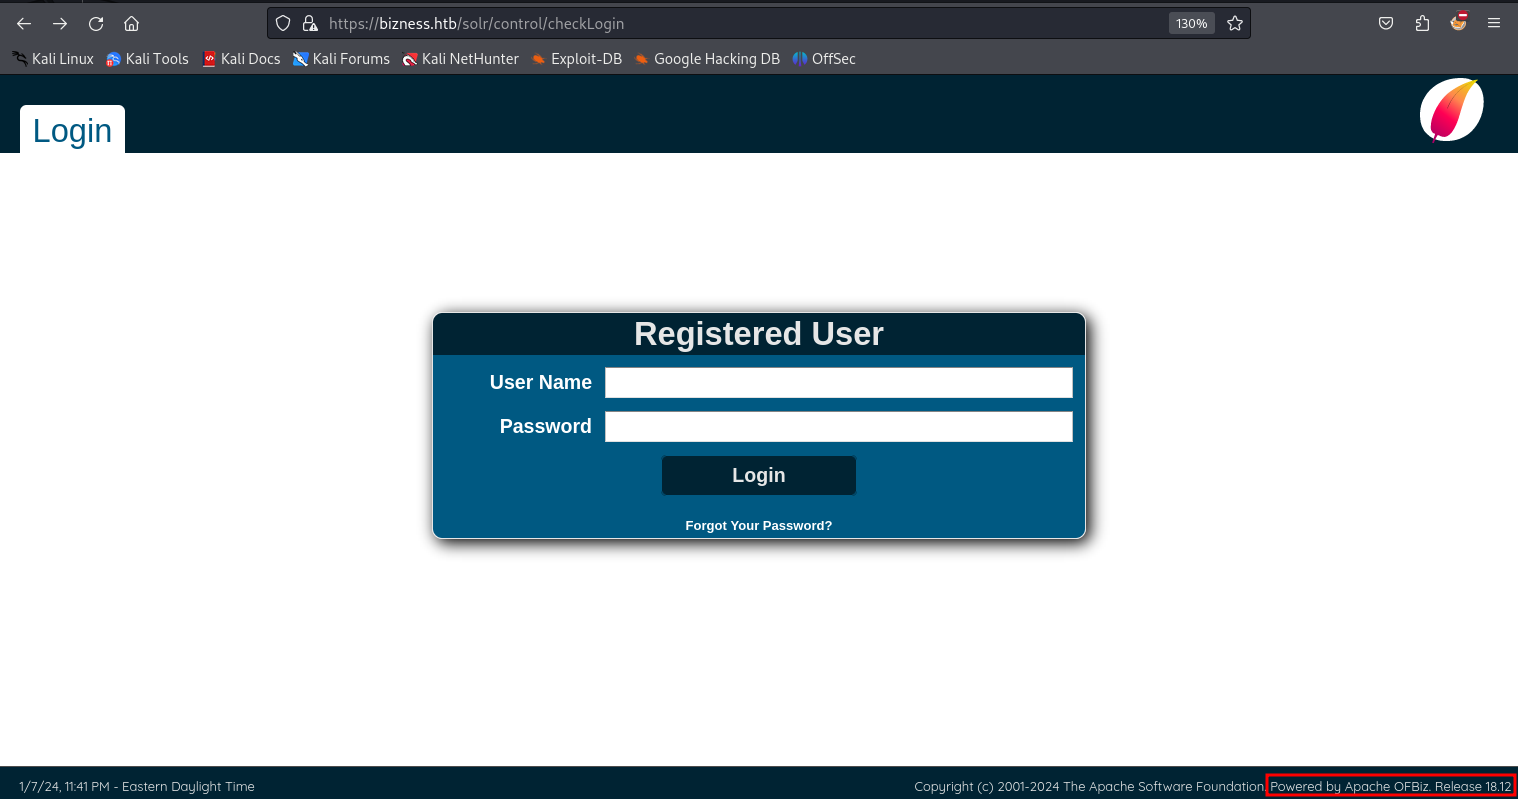Reload the current page

point(96,23)
